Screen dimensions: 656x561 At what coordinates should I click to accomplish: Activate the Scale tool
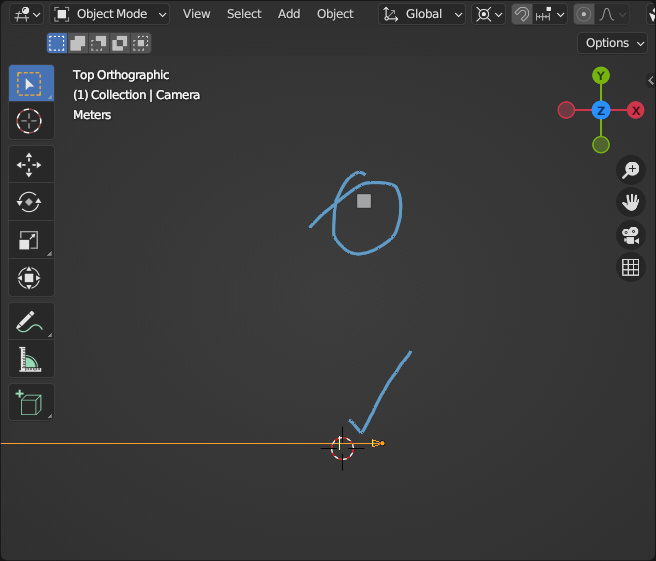30,240
